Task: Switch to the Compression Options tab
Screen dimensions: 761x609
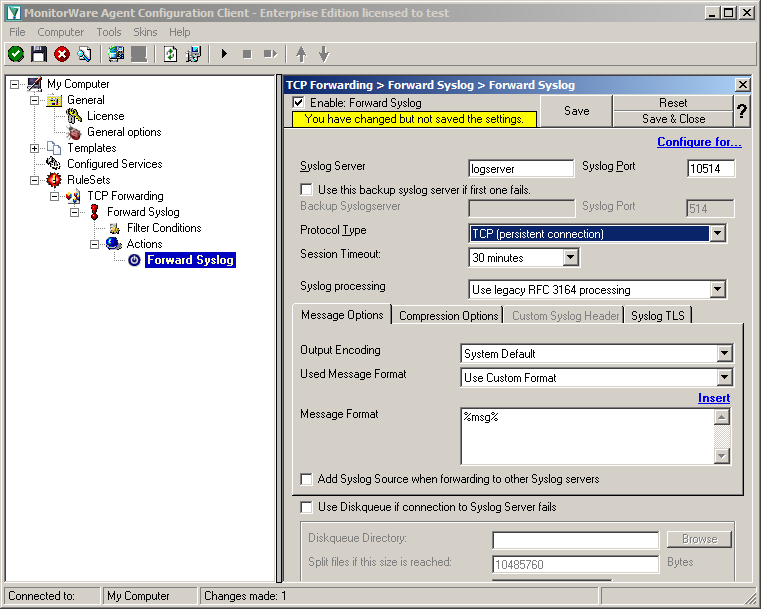Action: [448, 316]
